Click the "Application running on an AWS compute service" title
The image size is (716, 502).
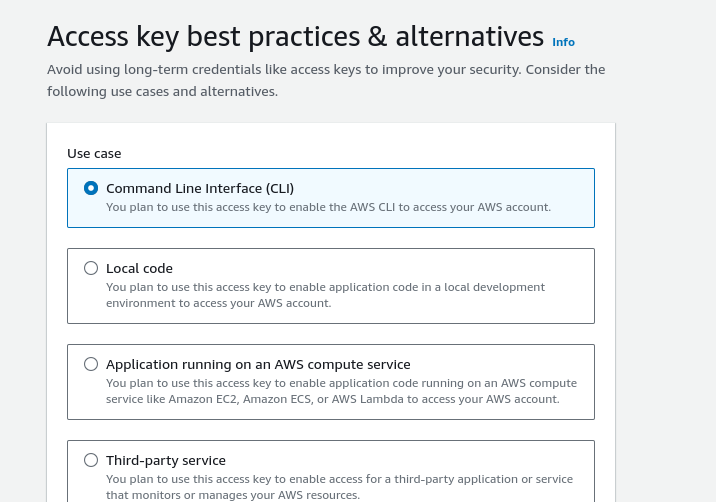click(x=258, y=364)
